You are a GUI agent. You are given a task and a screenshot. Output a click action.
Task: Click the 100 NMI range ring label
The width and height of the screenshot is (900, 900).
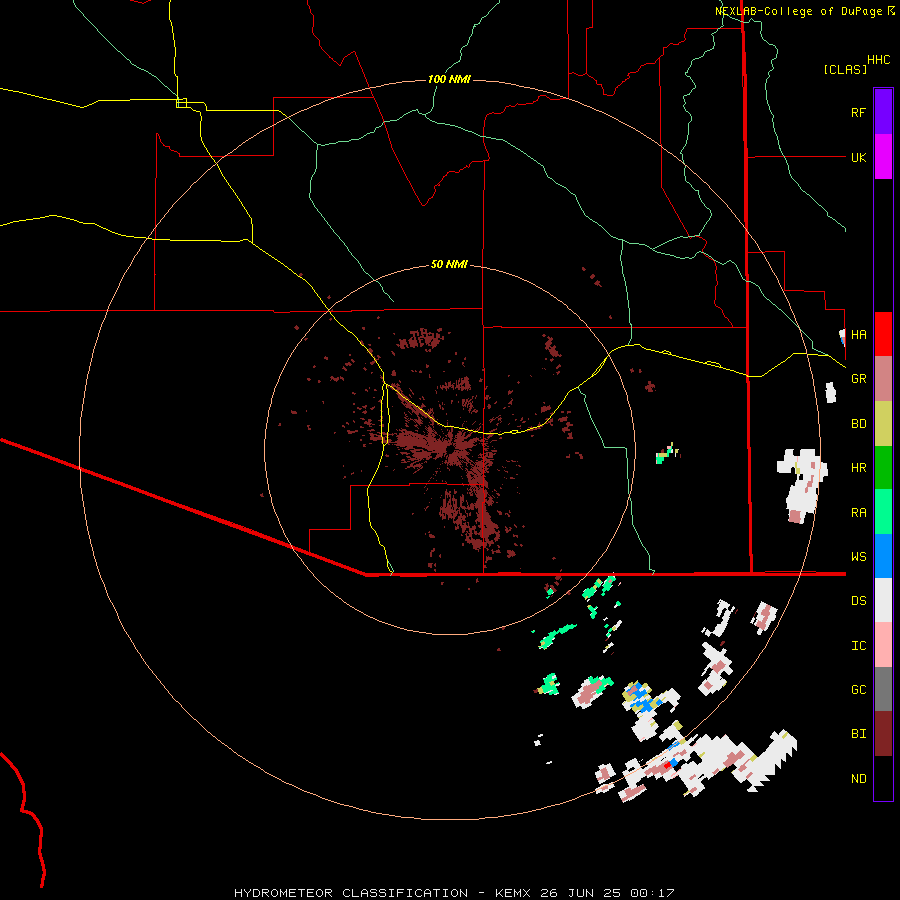click(x=449, y=79)
